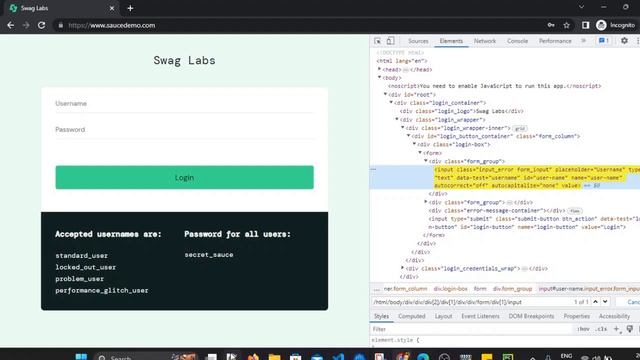
Task: Collapse the login_container div node
Action: pos(391,102)
